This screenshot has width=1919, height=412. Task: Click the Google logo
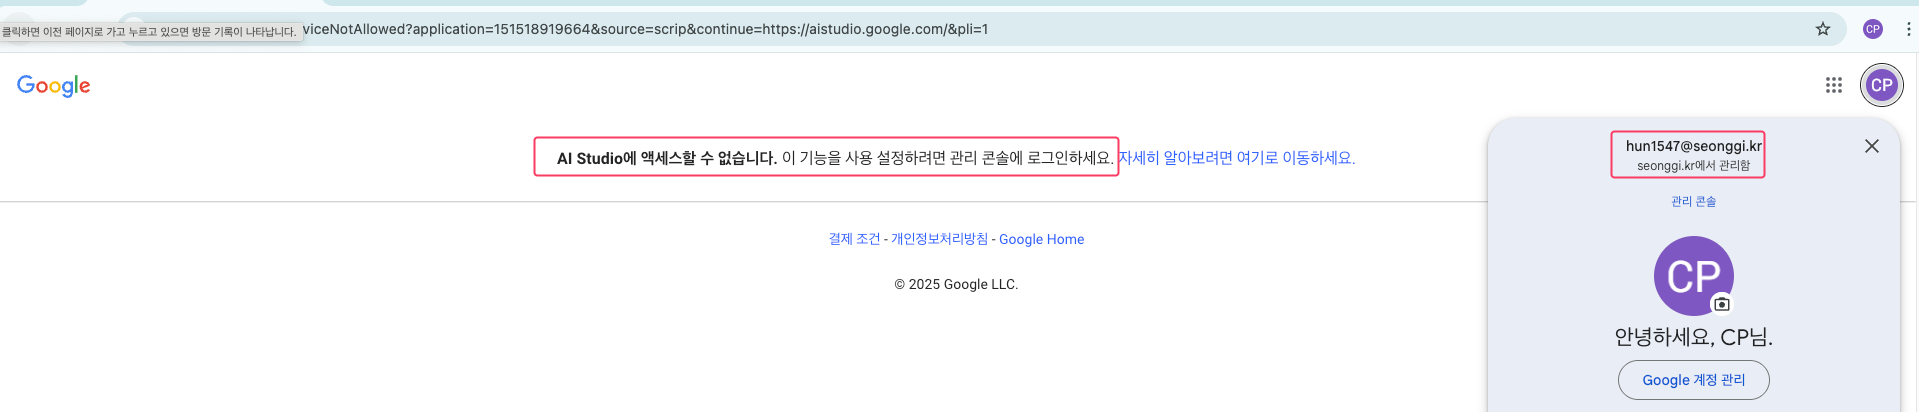pos(54,86)
